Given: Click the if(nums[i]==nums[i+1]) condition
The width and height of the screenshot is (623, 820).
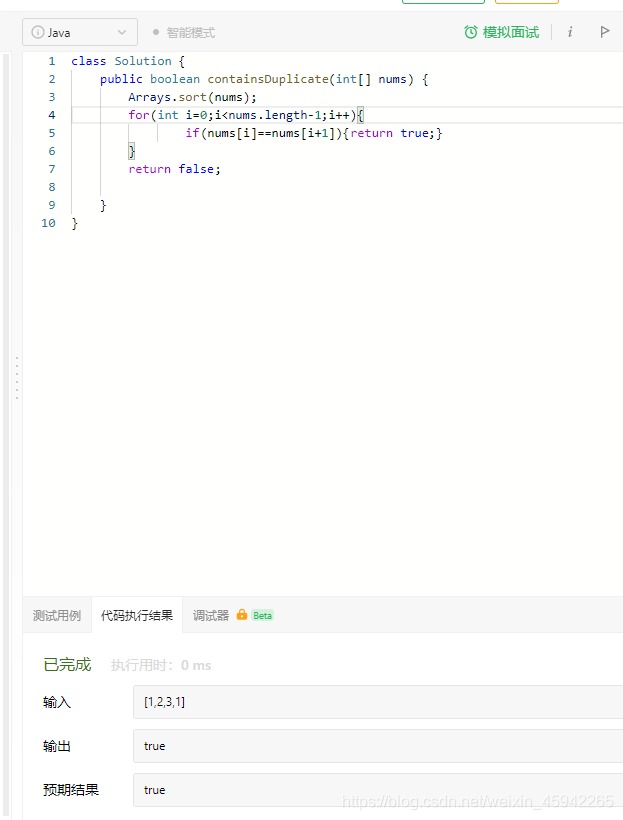Looking at the screenshot, I should tap(263, 133).
